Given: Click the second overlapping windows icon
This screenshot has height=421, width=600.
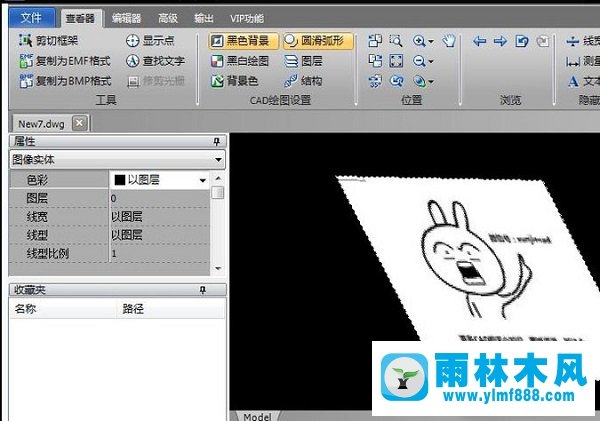Looking at the screenshot, I should tap(375, 61).
